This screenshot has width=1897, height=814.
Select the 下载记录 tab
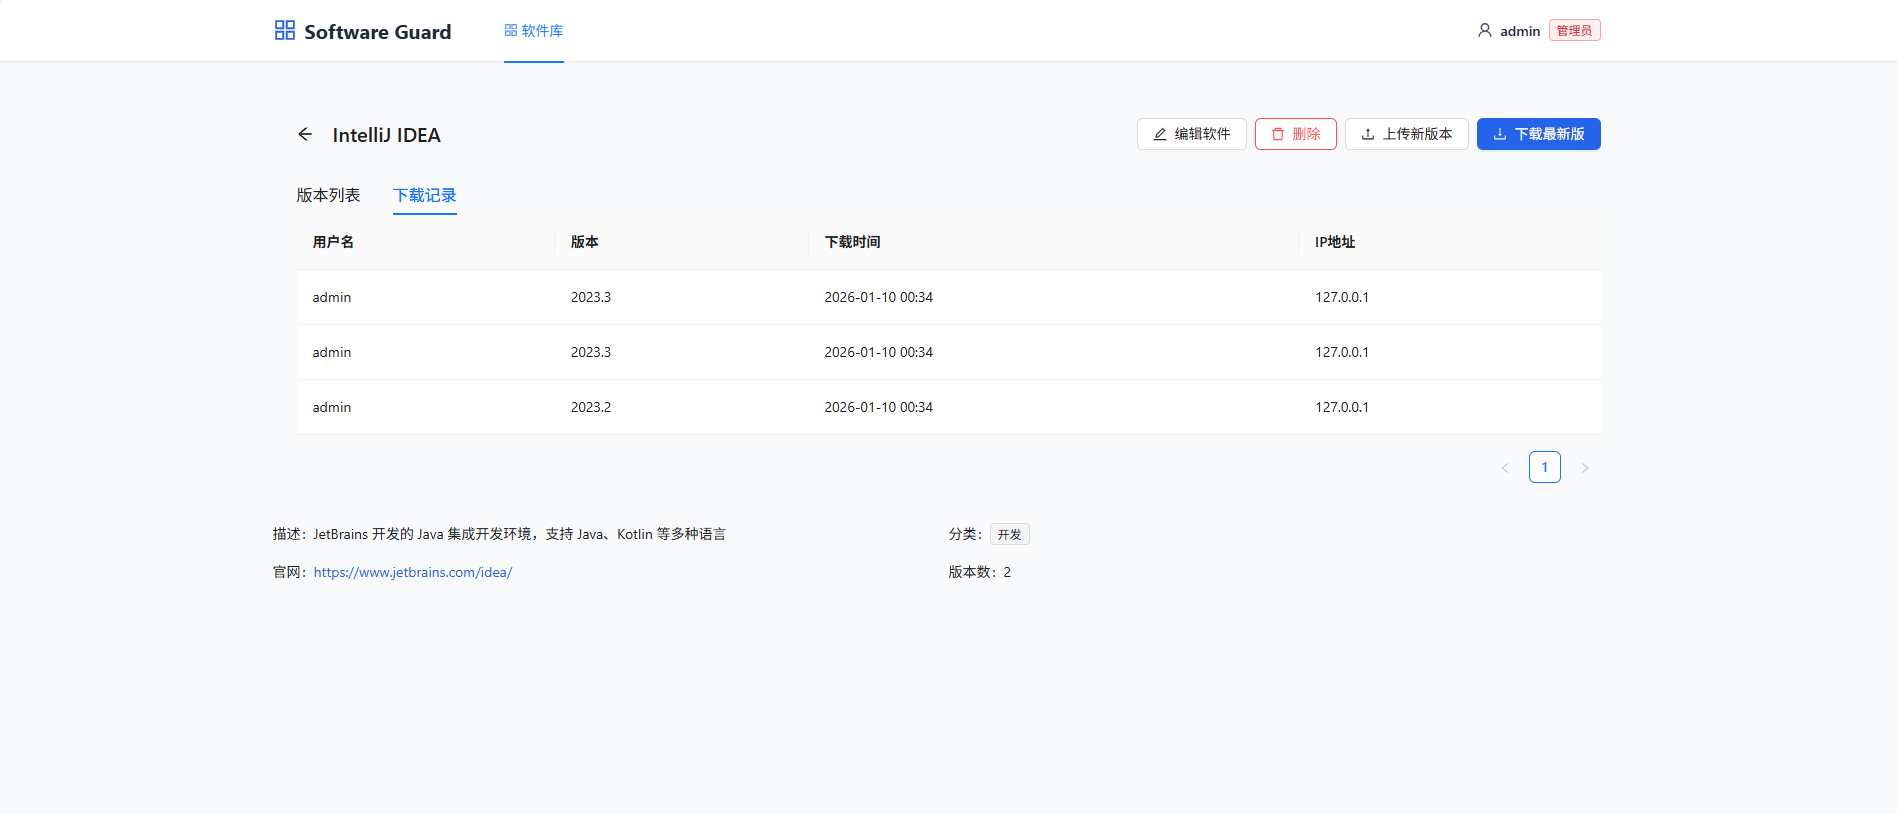pyautogui.click(x=425, y=195)
